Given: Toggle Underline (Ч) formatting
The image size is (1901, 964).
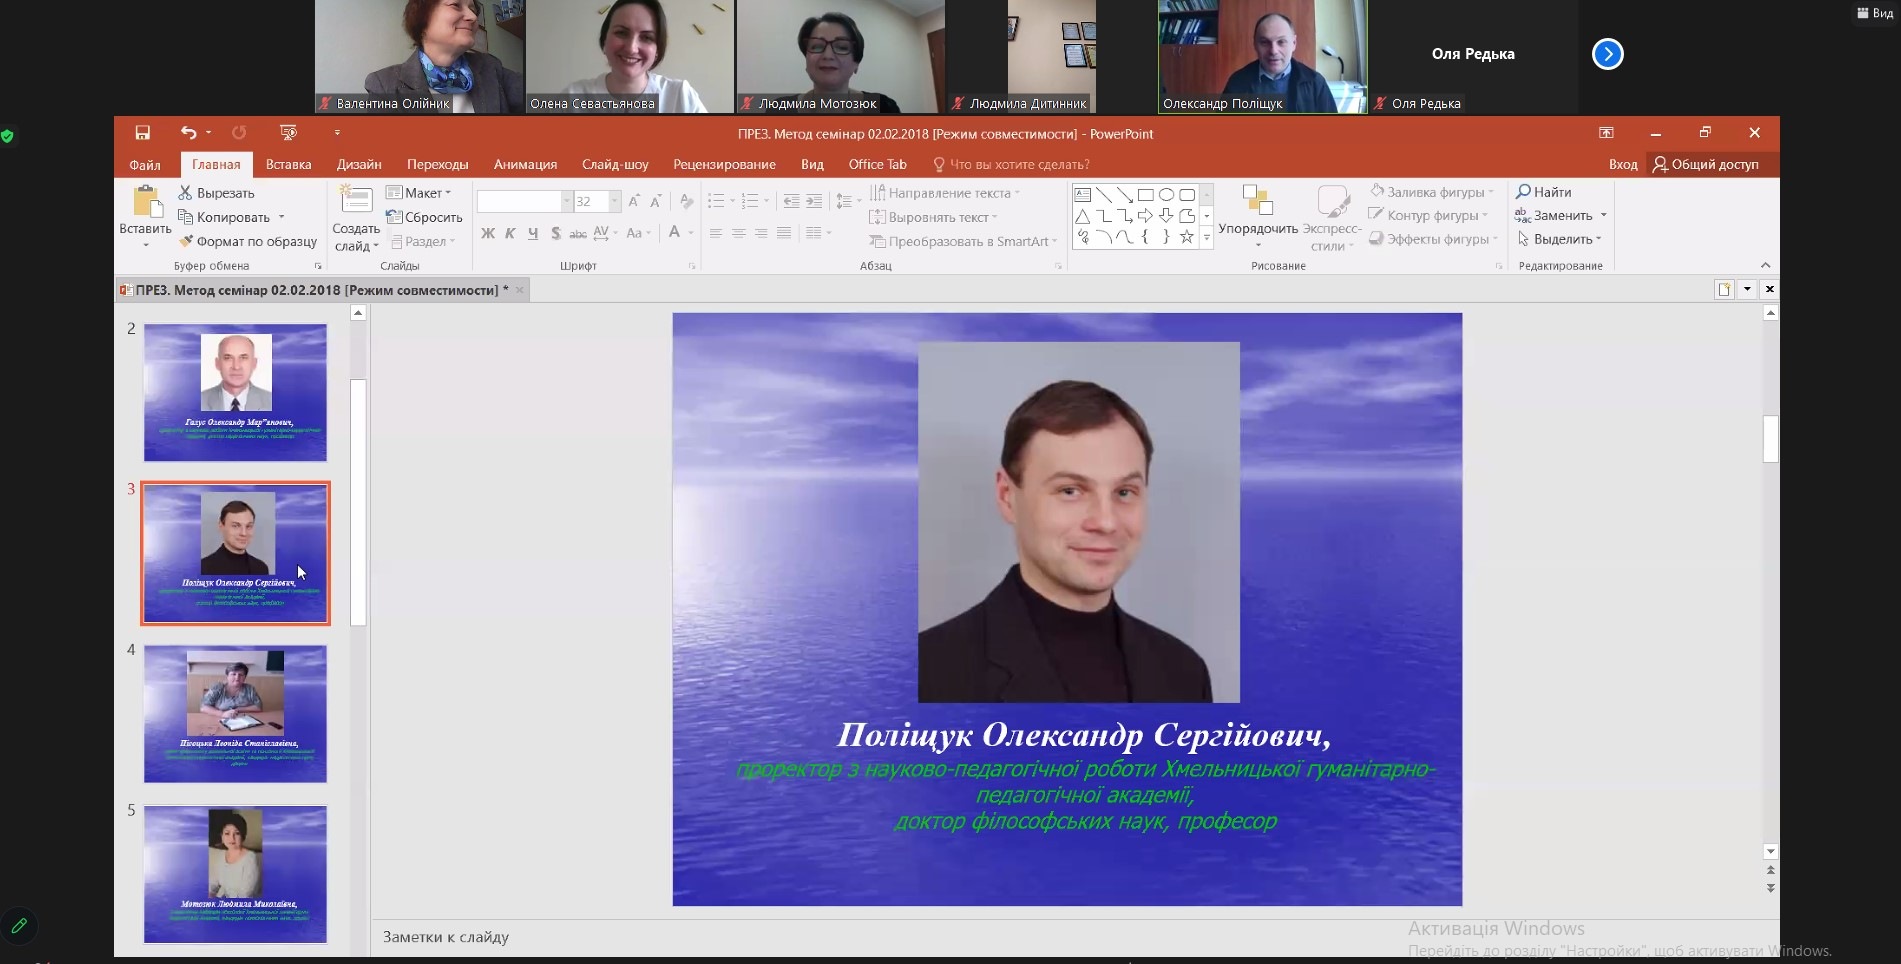Looking at the screenshot, I should point(533,233).
